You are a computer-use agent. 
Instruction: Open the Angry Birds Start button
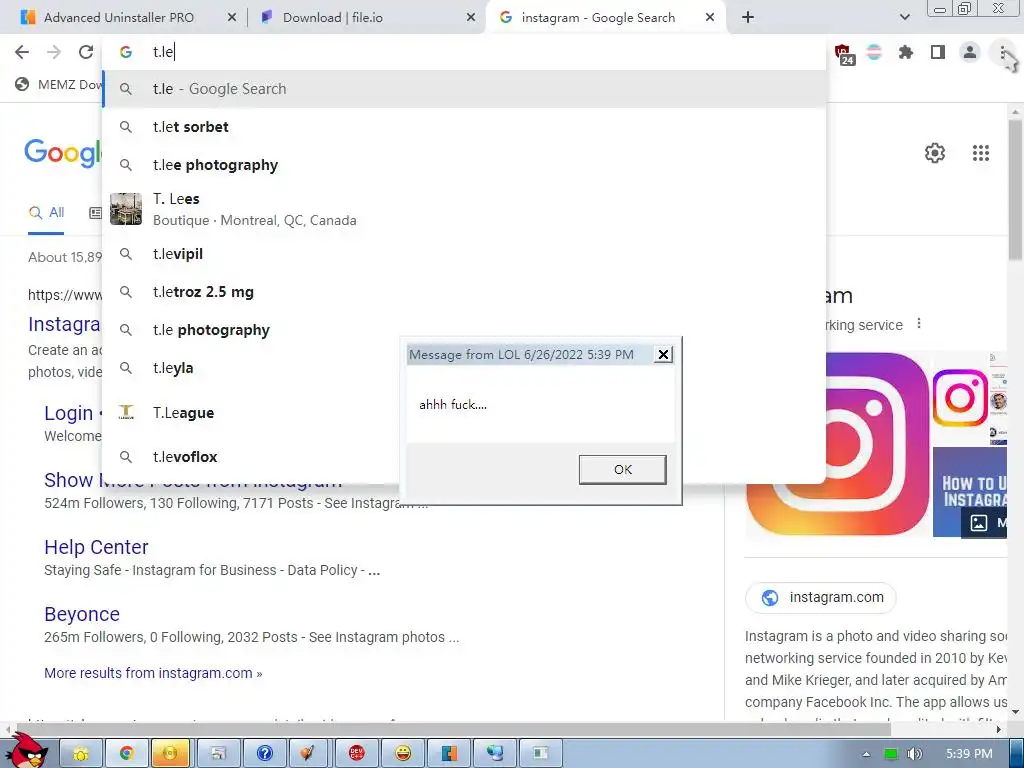(26, 751)
